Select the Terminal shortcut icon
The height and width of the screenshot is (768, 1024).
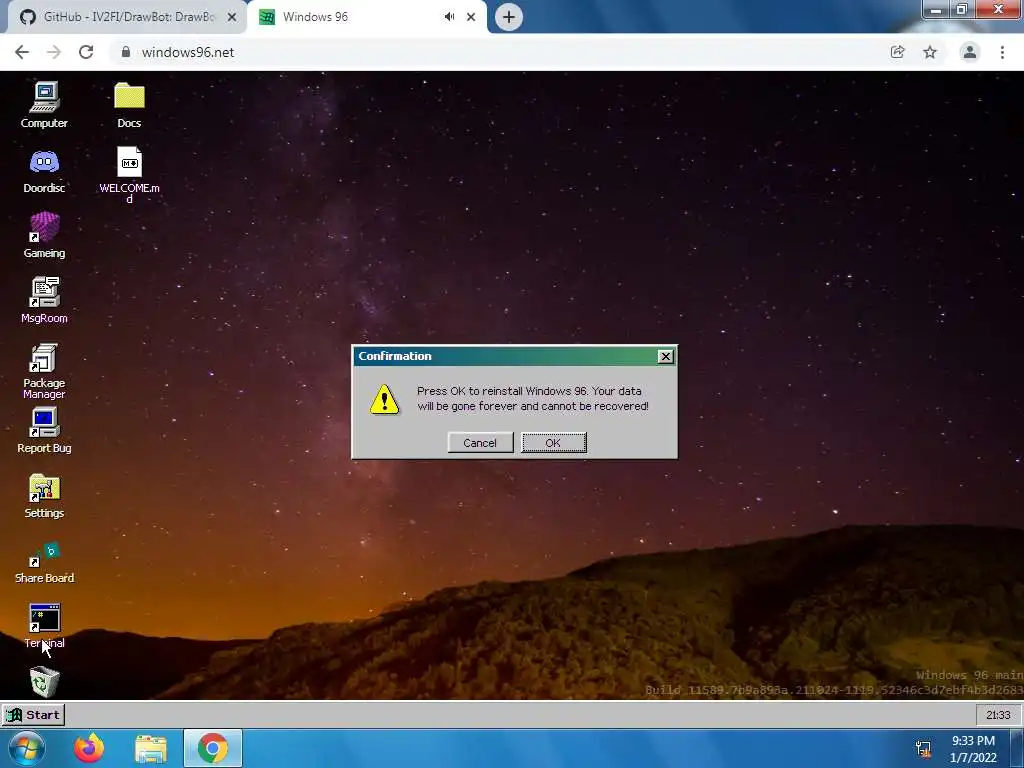44,626
